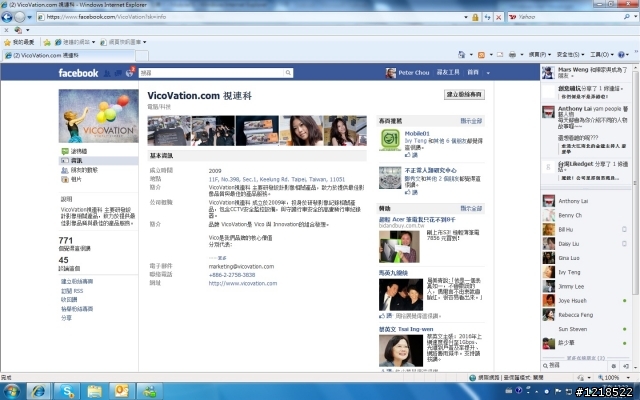Click the hide chat sidebar icon
Screen dimensions: 640x400
(x=626, y=366)
